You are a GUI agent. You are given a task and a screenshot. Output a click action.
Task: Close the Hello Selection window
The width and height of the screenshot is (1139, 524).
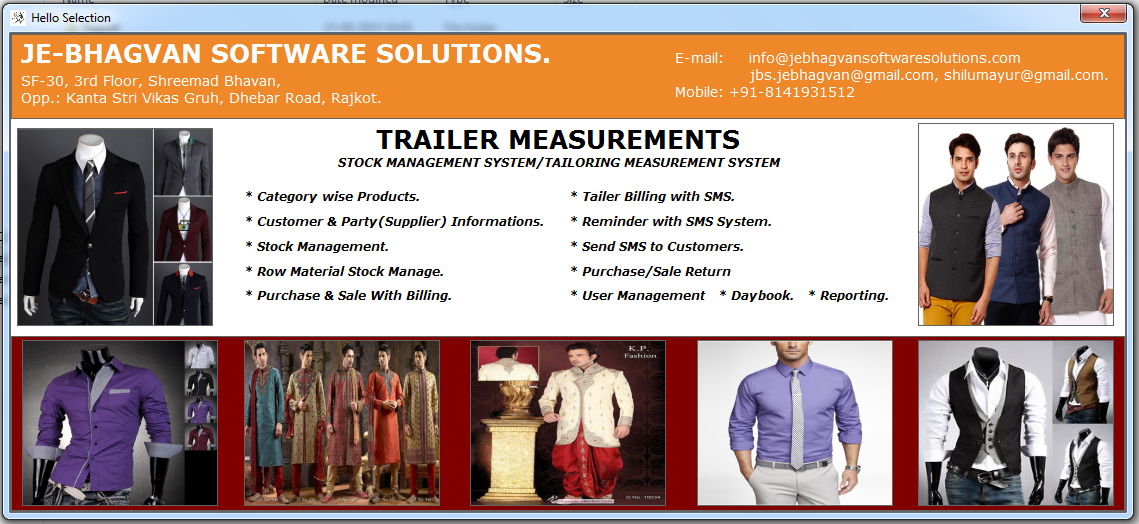point(1103,12)
